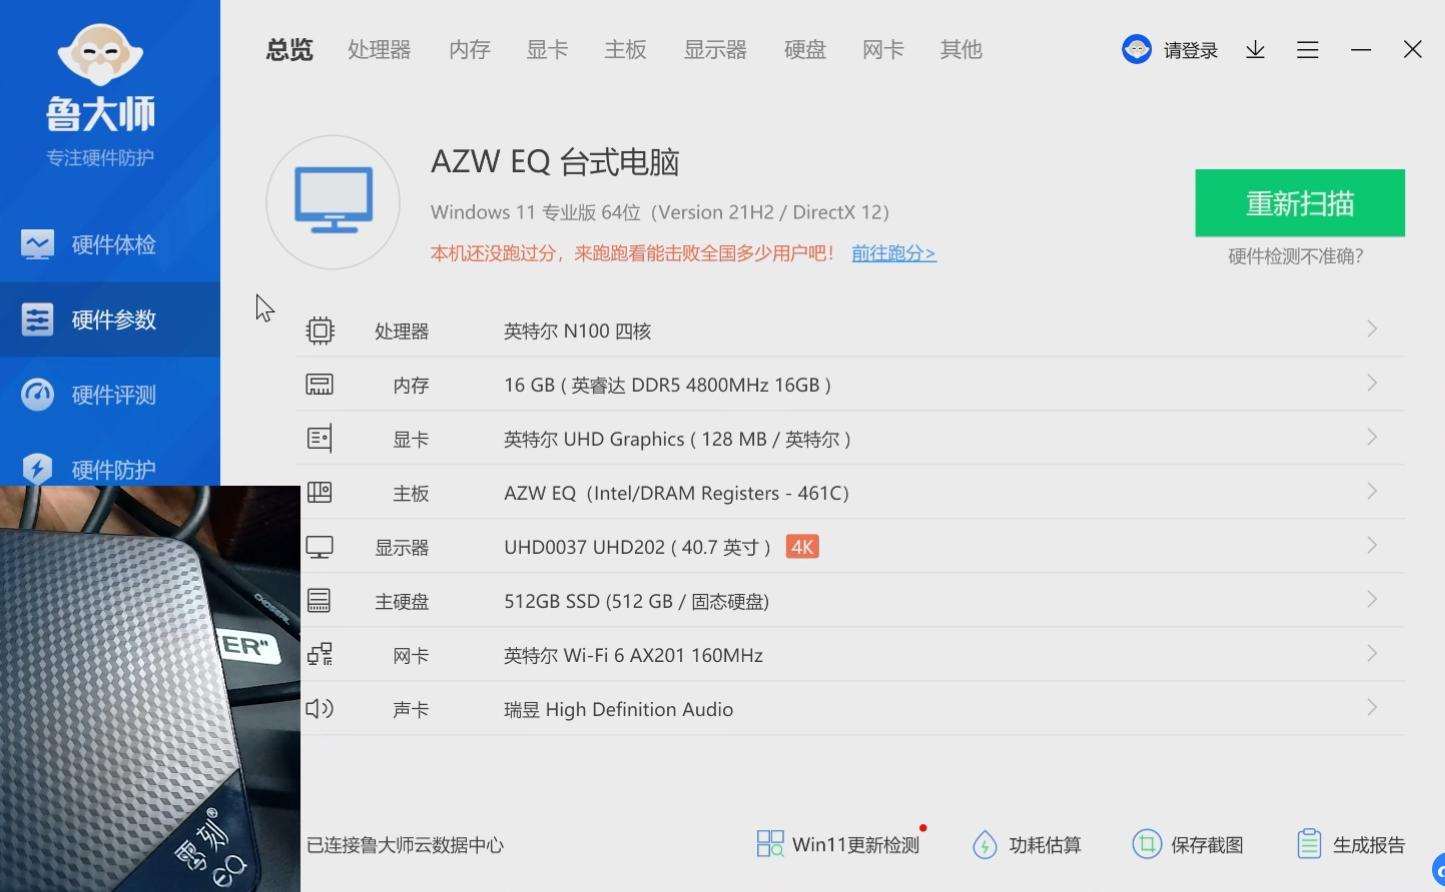Click 512GB SSD drive text
The height and width of the screenshot is (892, 1445).
(x=636, y=601)
